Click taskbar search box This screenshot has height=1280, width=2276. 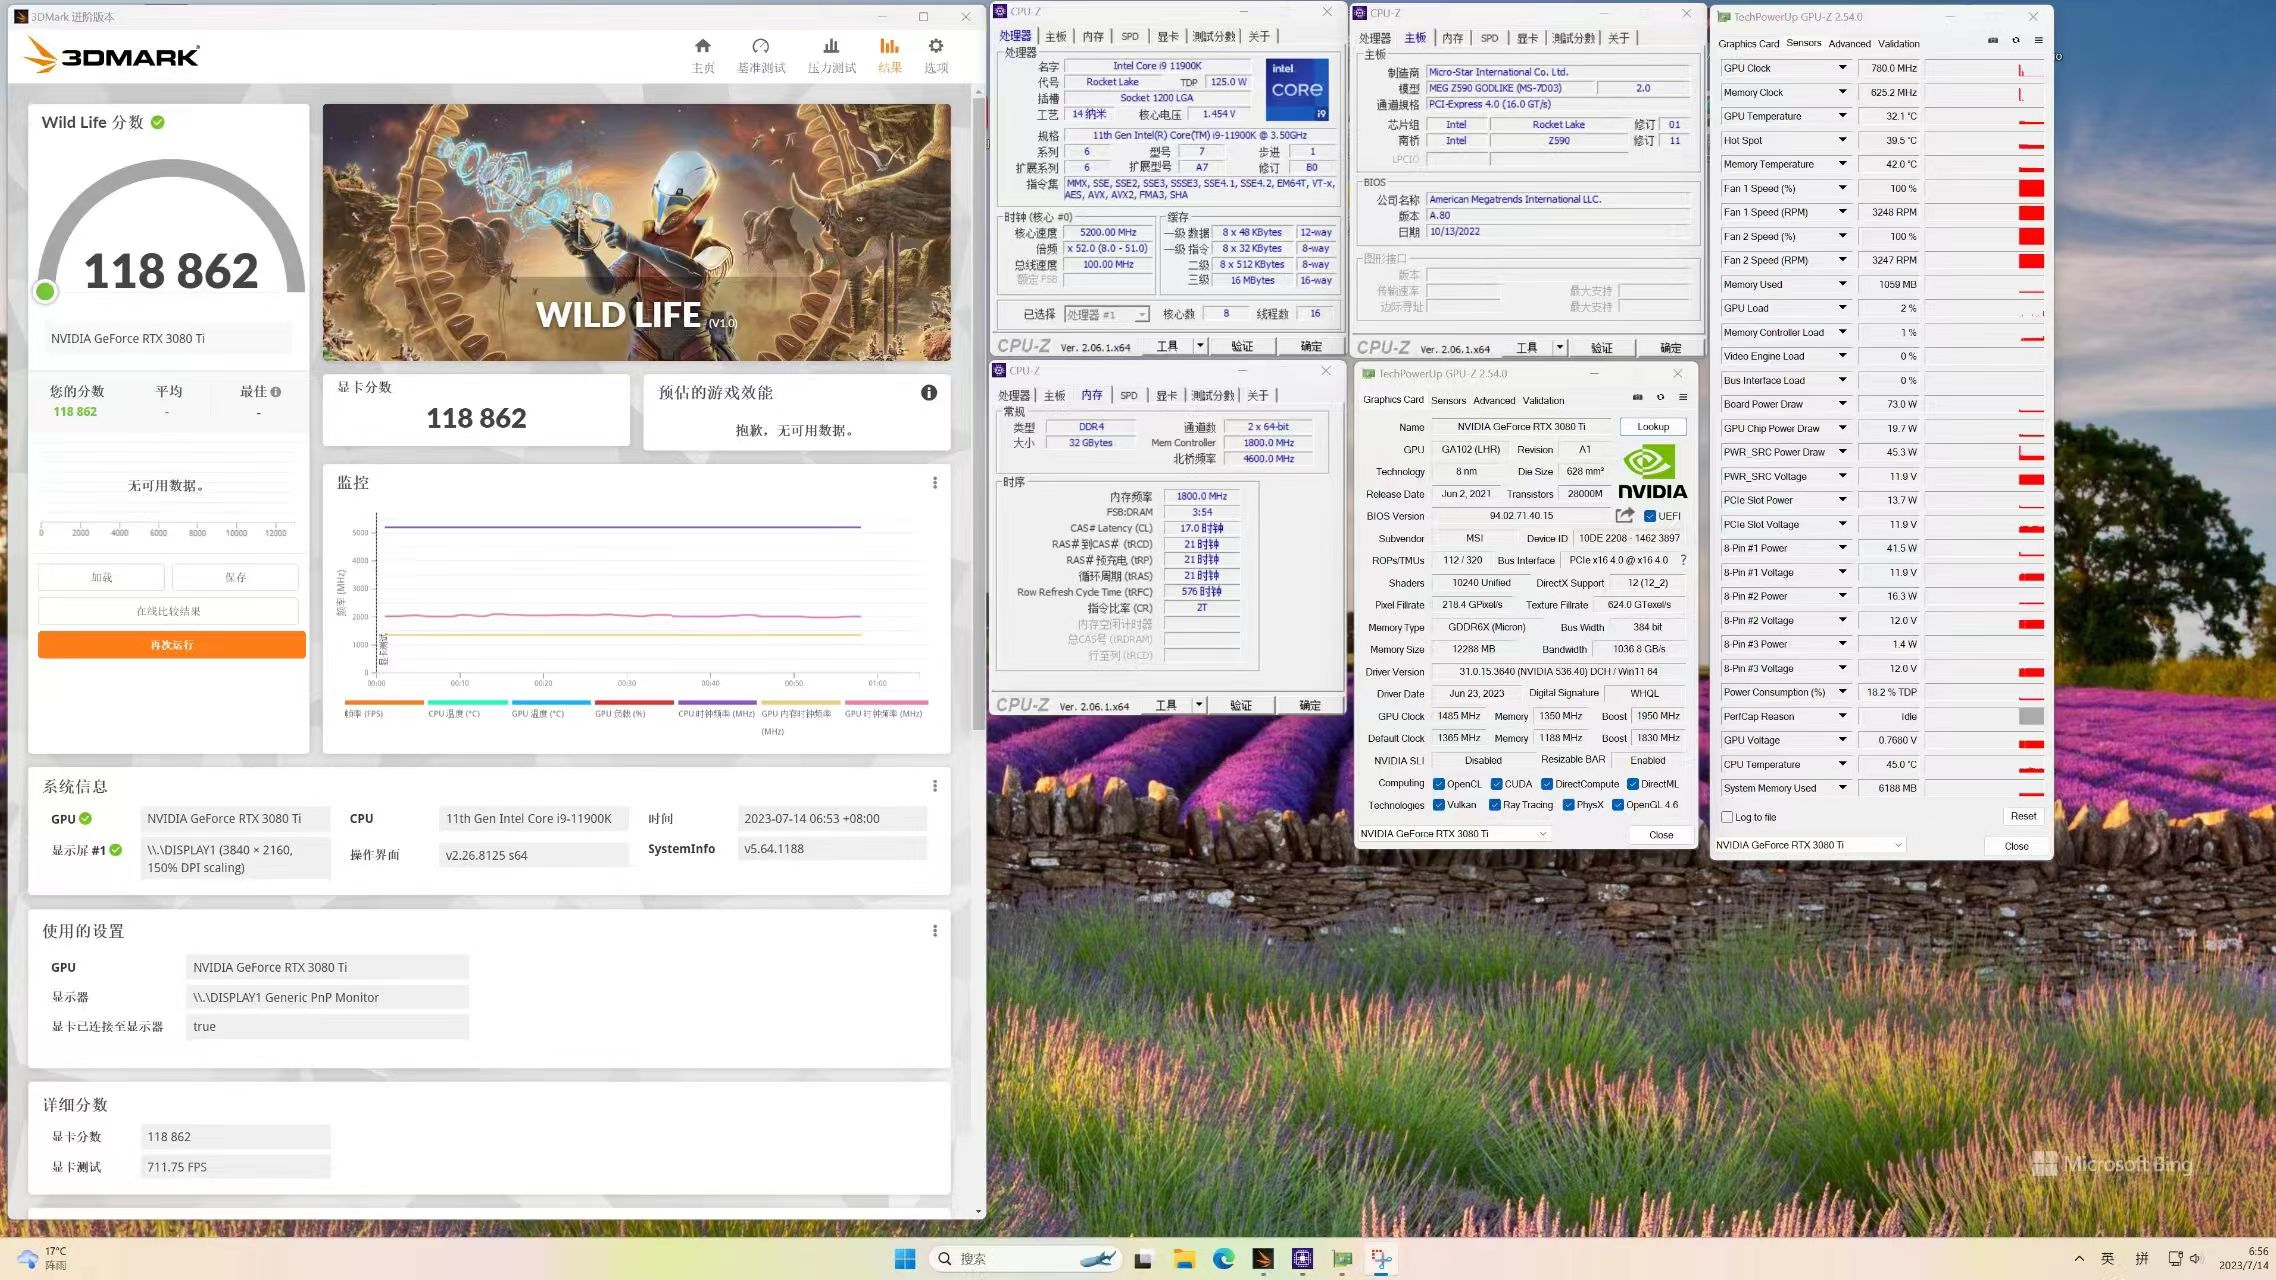click(1027, 1259)
